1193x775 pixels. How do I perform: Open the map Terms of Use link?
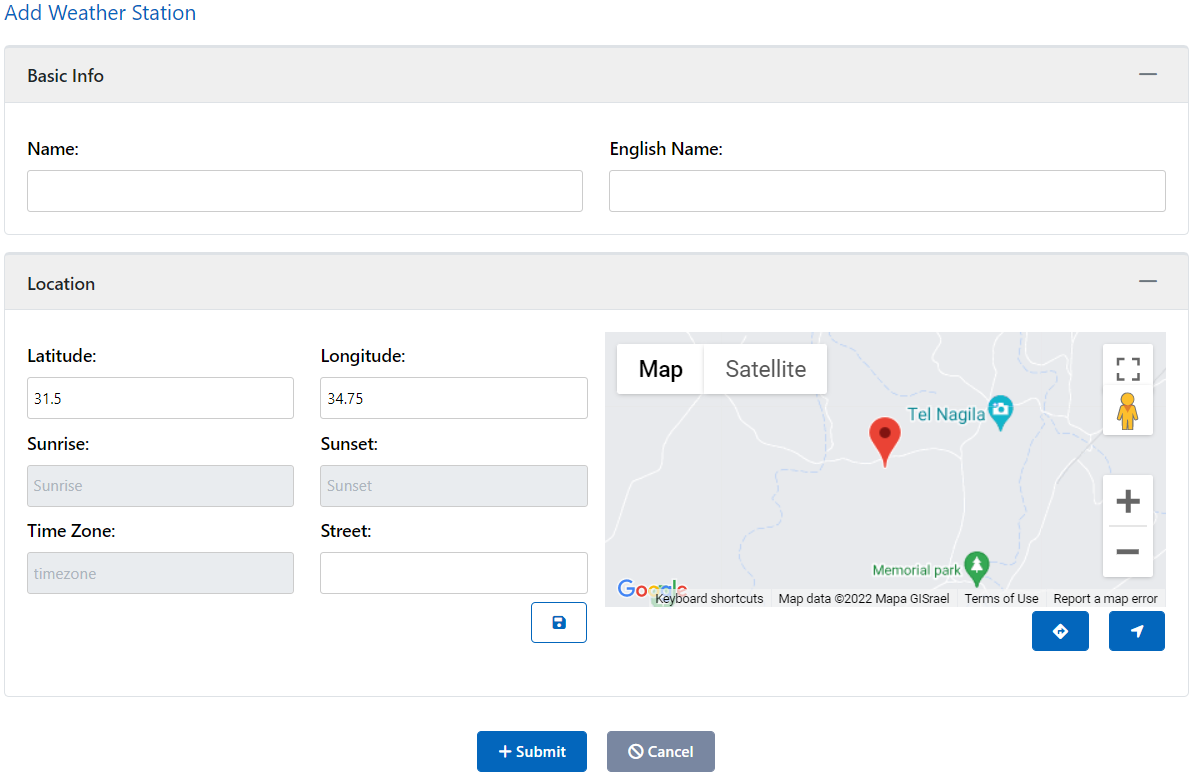pos(1000,599)
